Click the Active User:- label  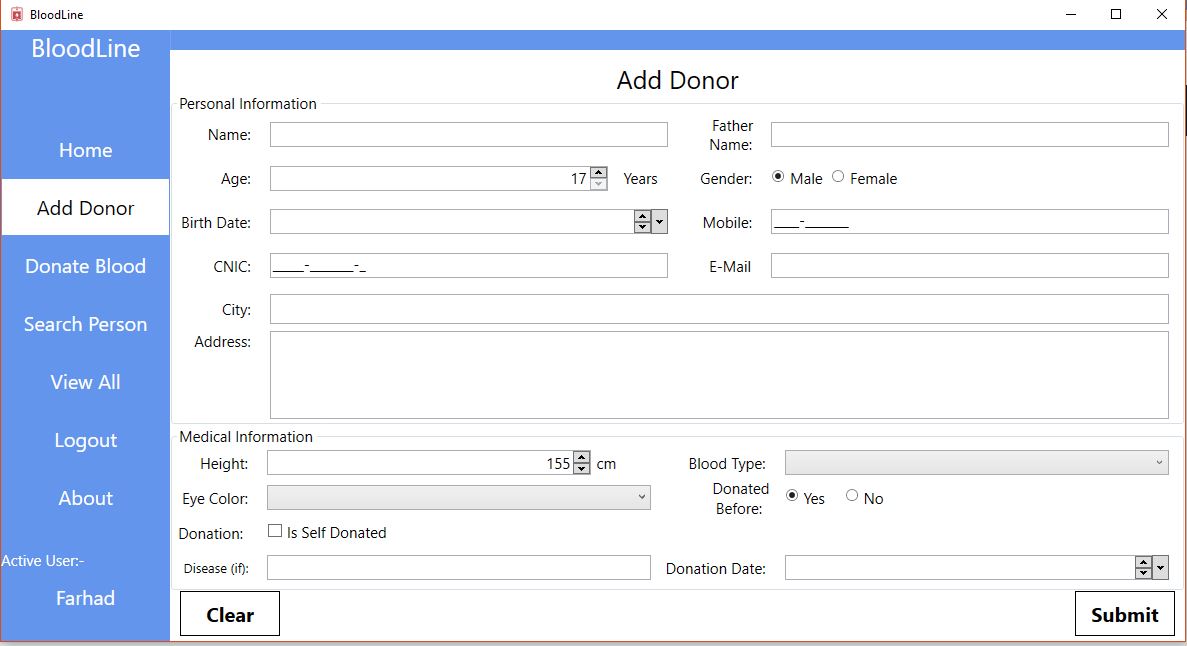(x=42, y=561)
